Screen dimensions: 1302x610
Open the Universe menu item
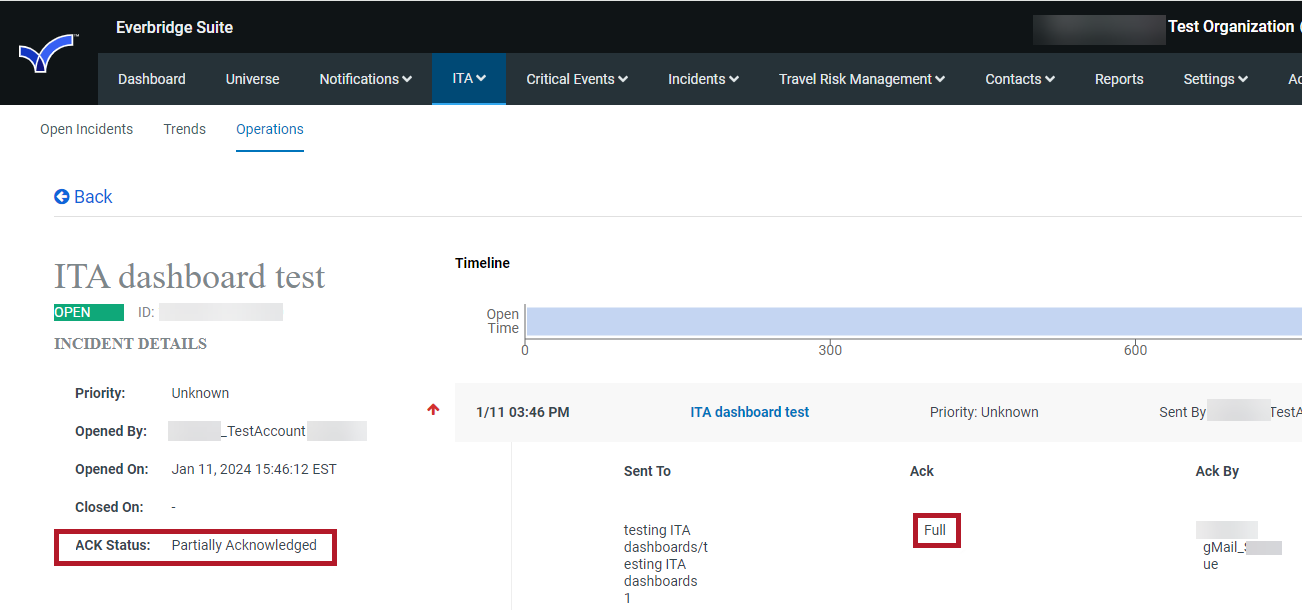pyautogui.click(x=253, y=79)
